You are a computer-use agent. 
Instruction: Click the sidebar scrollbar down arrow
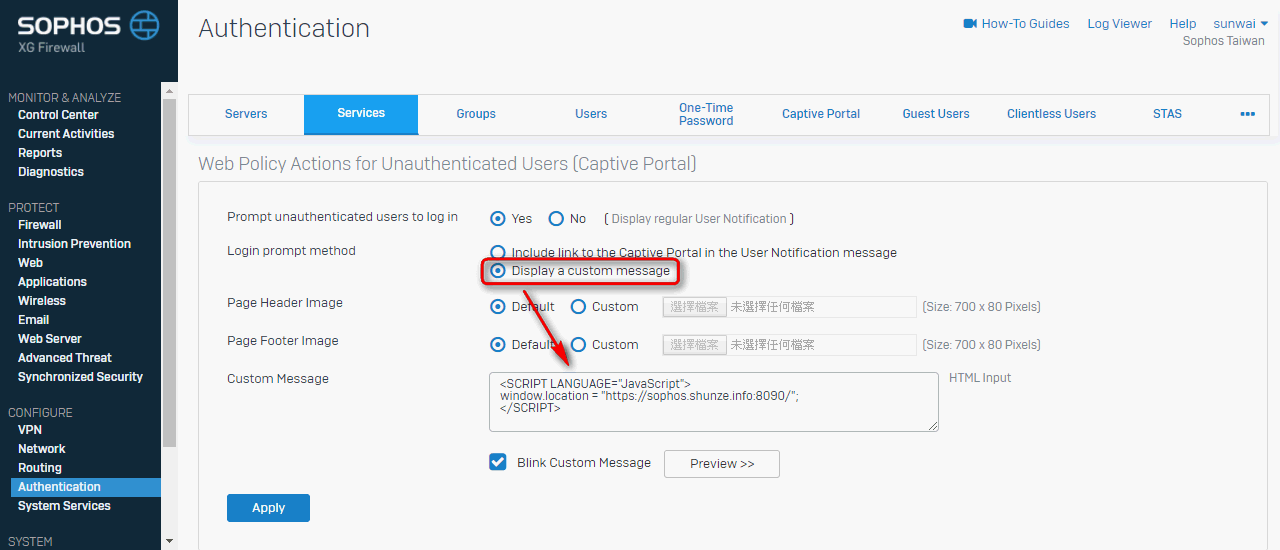pos(168,541)
